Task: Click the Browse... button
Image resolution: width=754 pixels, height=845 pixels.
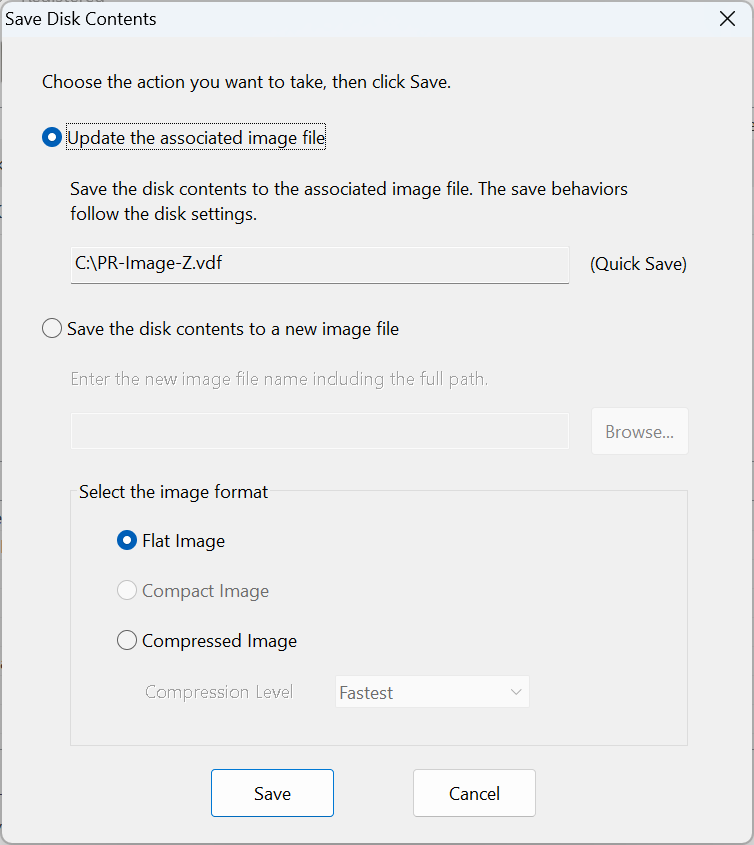Action: [x=640, y=431]
